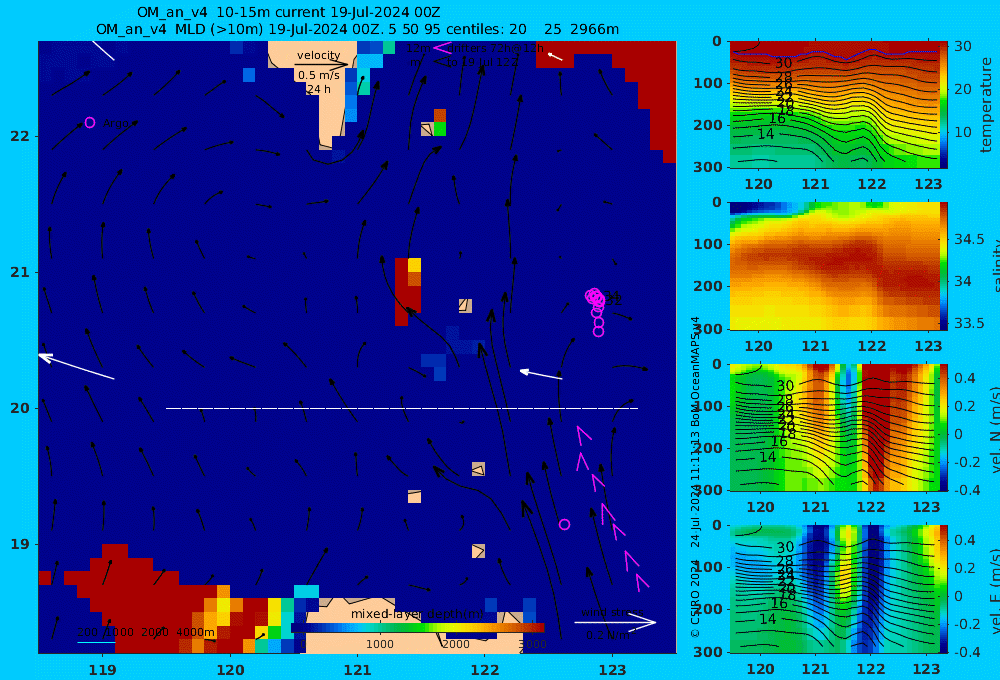The image size is (1000, 680).
Task: Click the cluster of magenta drifter circles near 123°E
Action: coord(596,311)
